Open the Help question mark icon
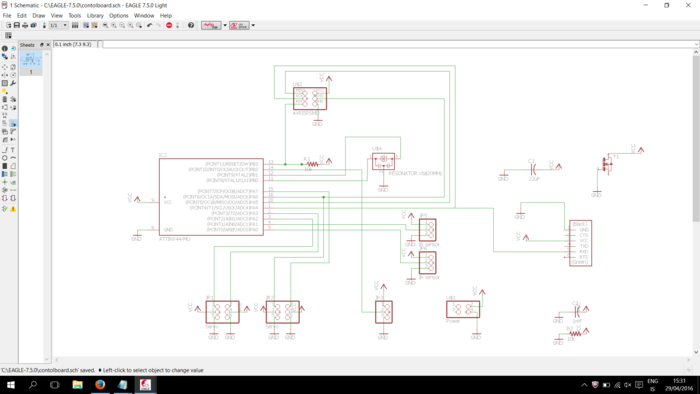Screen dimensions: 700x394 [x=191, y=25]
